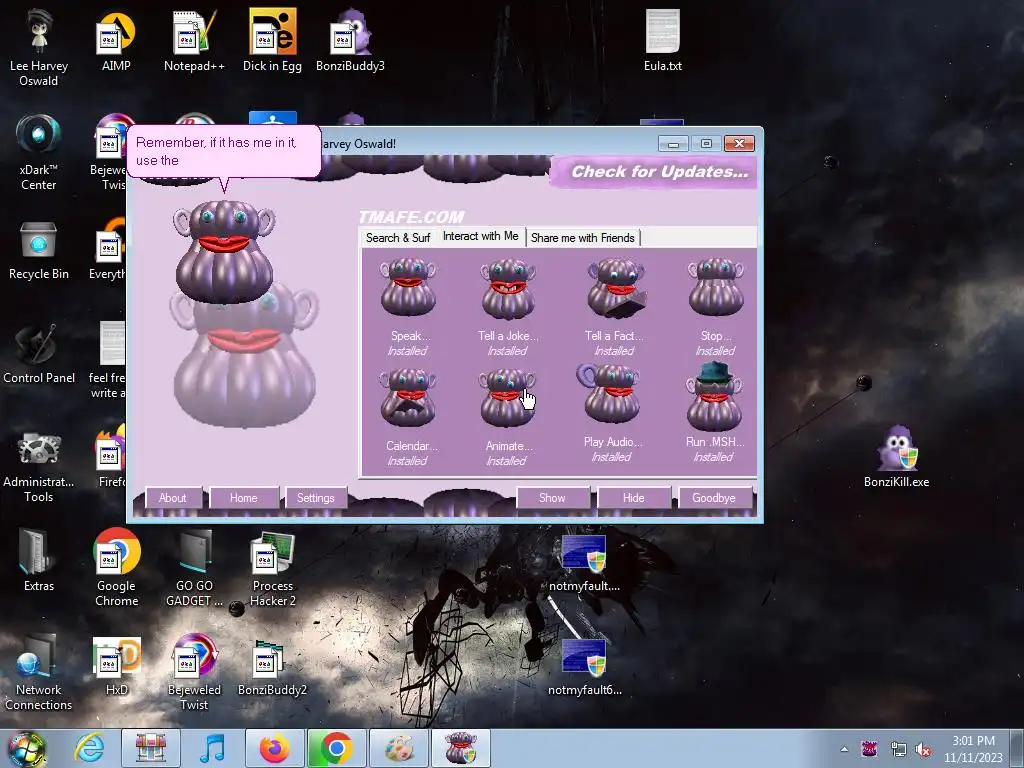This screenshot has width=1024, height=768.
Task: Click Bejeweled Twist icon in bottom row
Action: click(194, 672)
